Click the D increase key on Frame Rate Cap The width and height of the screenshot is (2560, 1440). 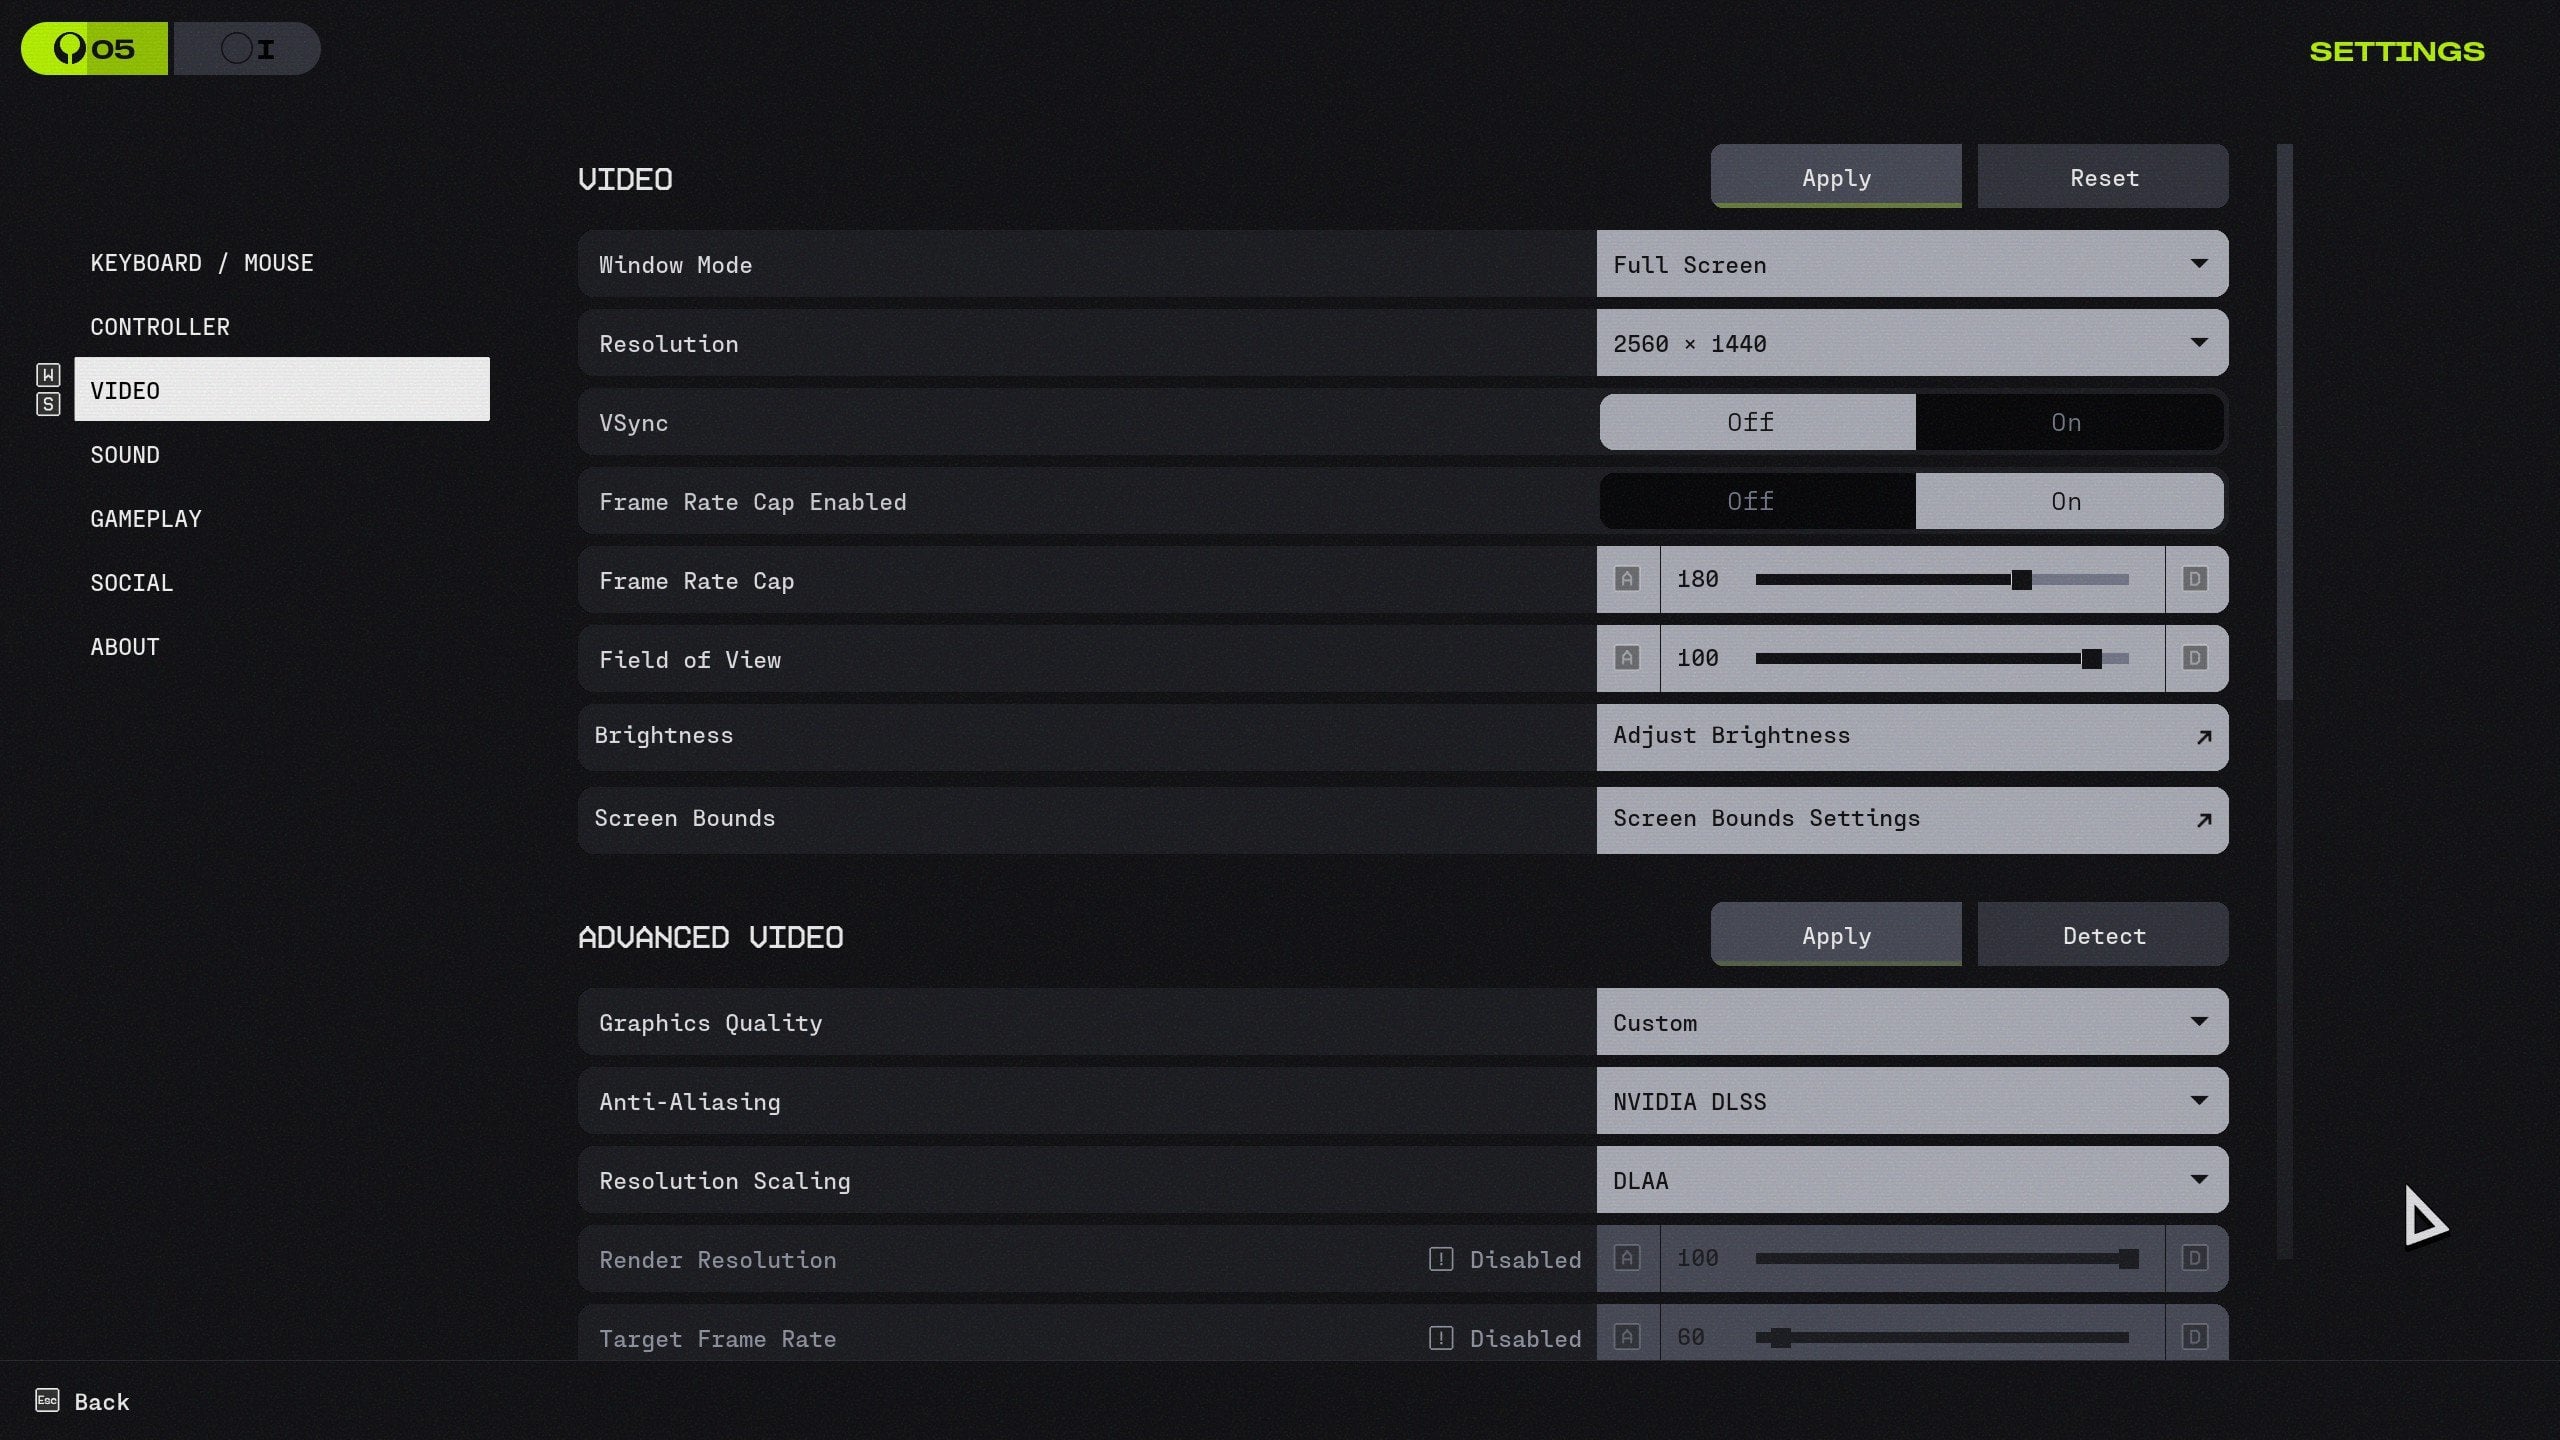pos(2195,579)
